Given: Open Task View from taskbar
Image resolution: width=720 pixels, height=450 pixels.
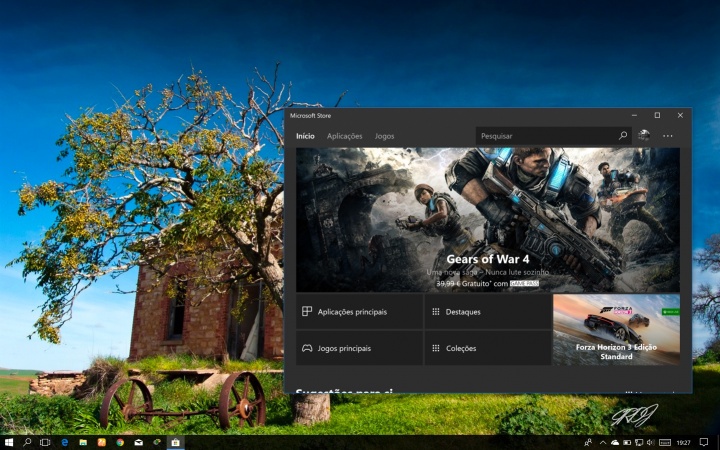Looking at the screenshot, I should pyautogui.click(x=46, y=441).
